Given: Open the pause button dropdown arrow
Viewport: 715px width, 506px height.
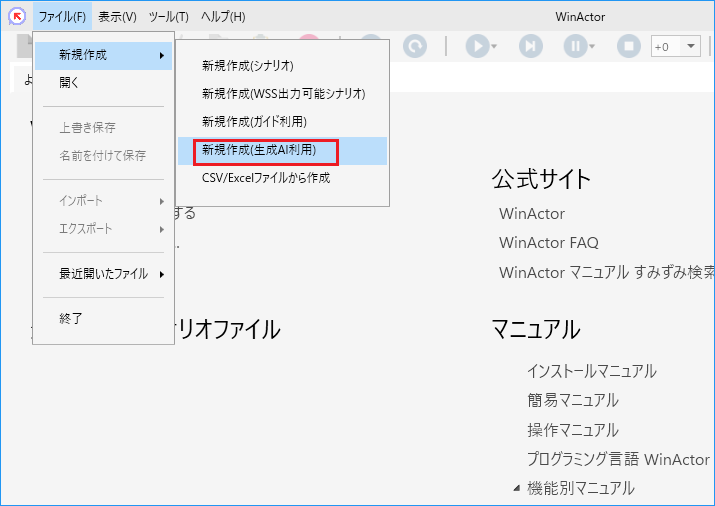Looking at the screenshot, I should pos(592,46).
